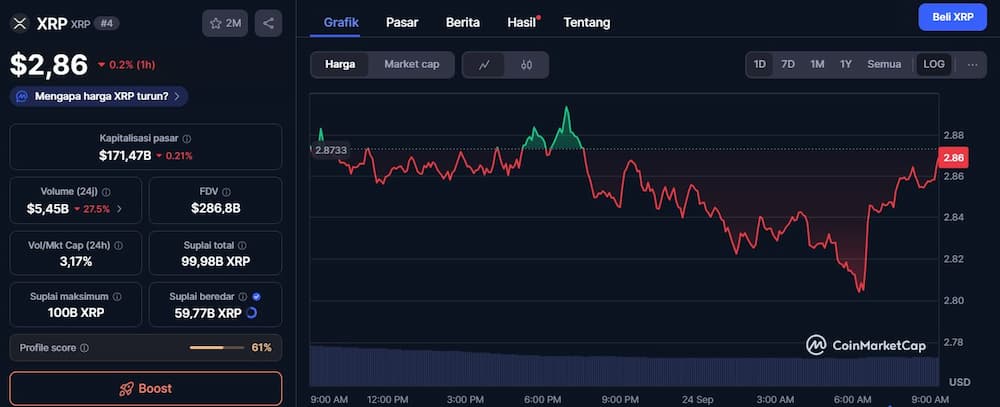This screenshot has height=407, width=1000.
Task: Click the 99,98B XRP total supply value
Action: pos(216,262)
